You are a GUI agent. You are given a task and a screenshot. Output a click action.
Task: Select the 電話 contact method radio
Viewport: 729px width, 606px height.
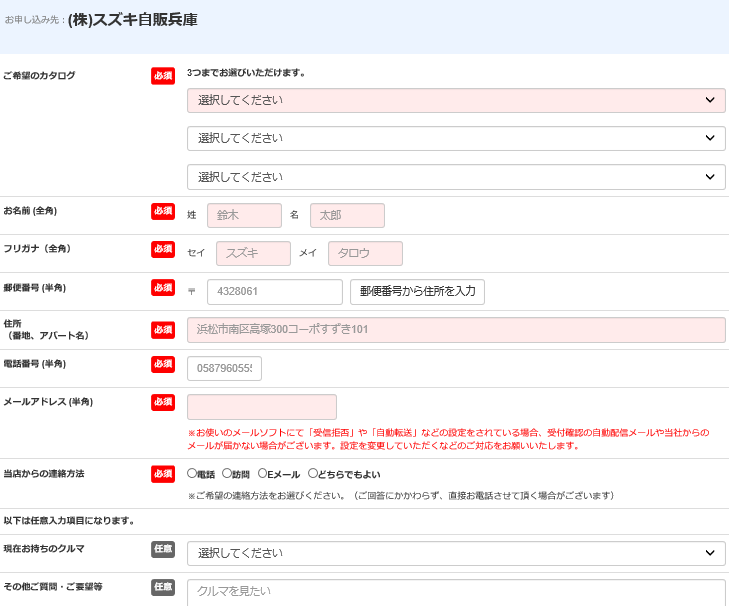tap(192, 473)
